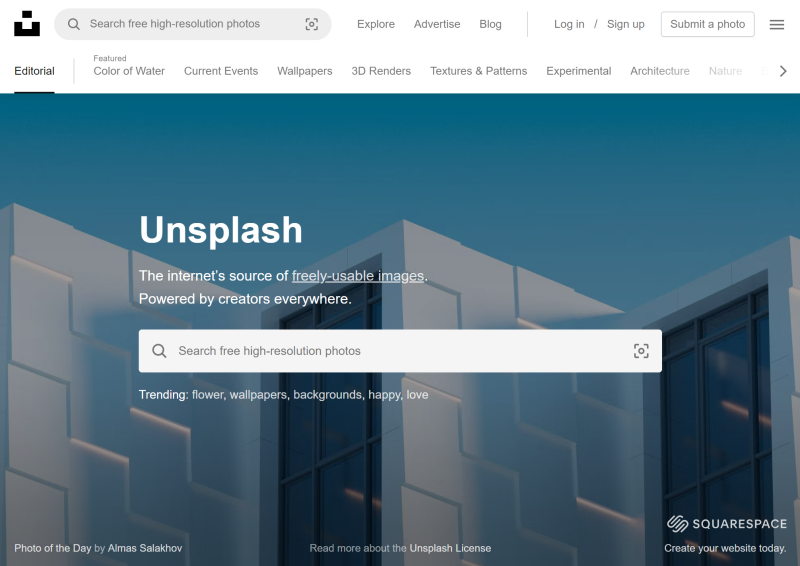The image size is (800, 566).
Task: Click magnifier icon in hero search box
Action: coord(159,351)
